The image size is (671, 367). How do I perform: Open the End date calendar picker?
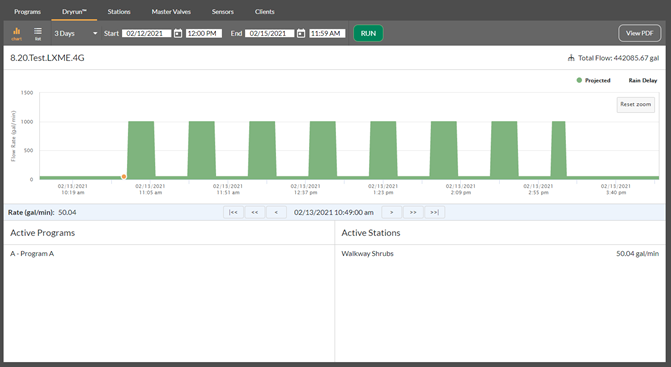(x=301, y=33)
